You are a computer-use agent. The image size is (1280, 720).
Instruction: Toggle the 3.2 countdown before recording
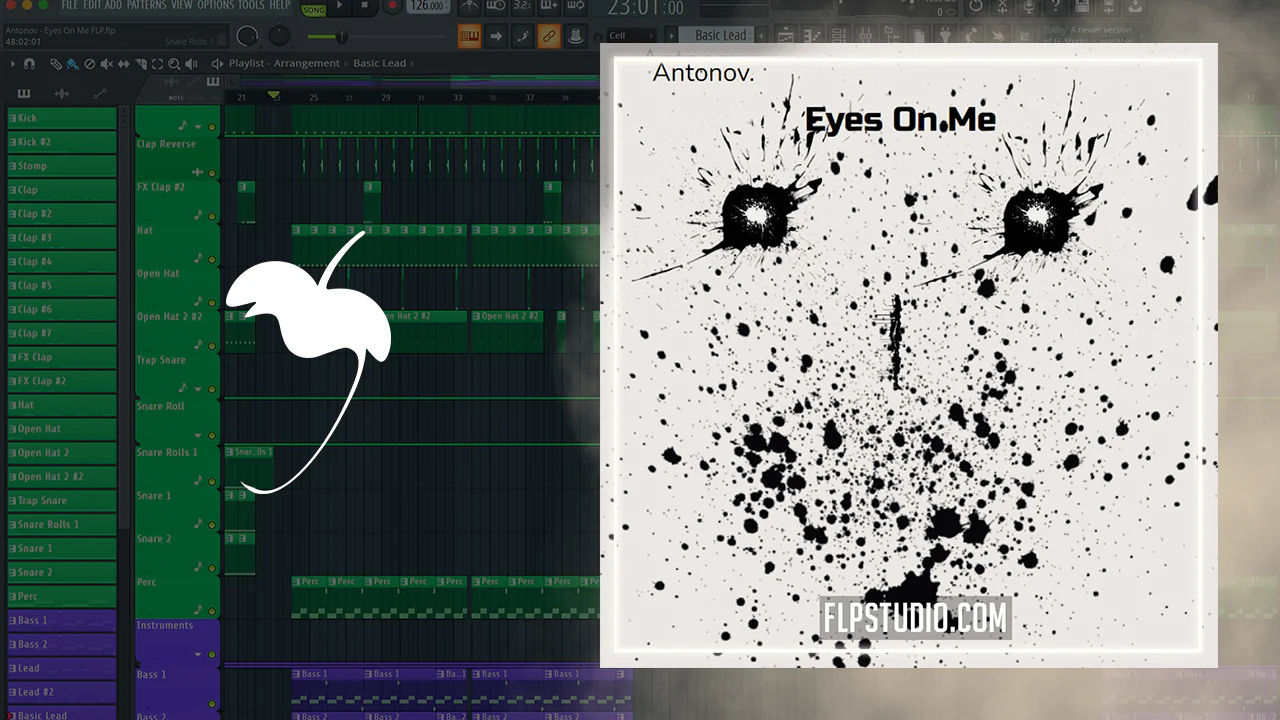(x=522, y=7)
